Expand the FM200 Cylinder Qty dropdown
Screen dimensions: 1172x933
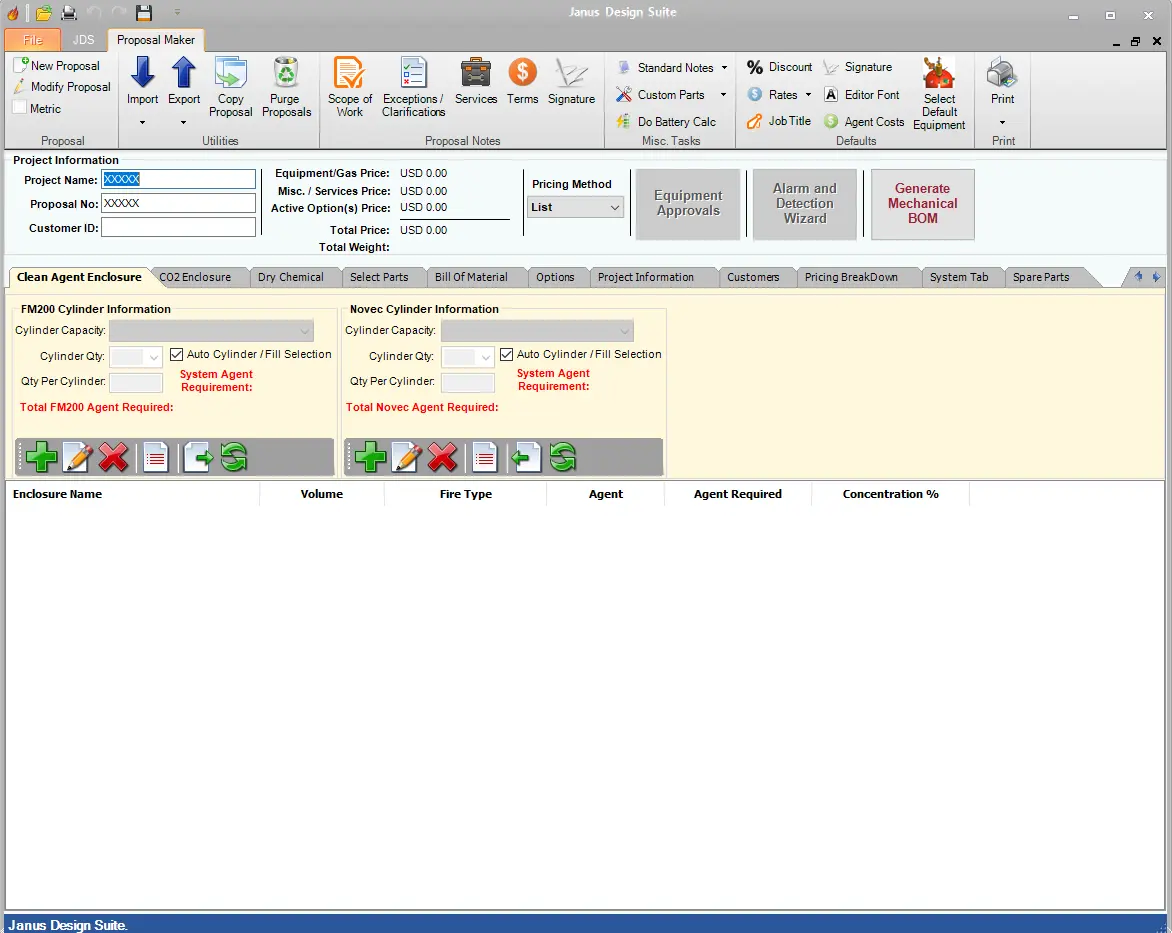153,357
